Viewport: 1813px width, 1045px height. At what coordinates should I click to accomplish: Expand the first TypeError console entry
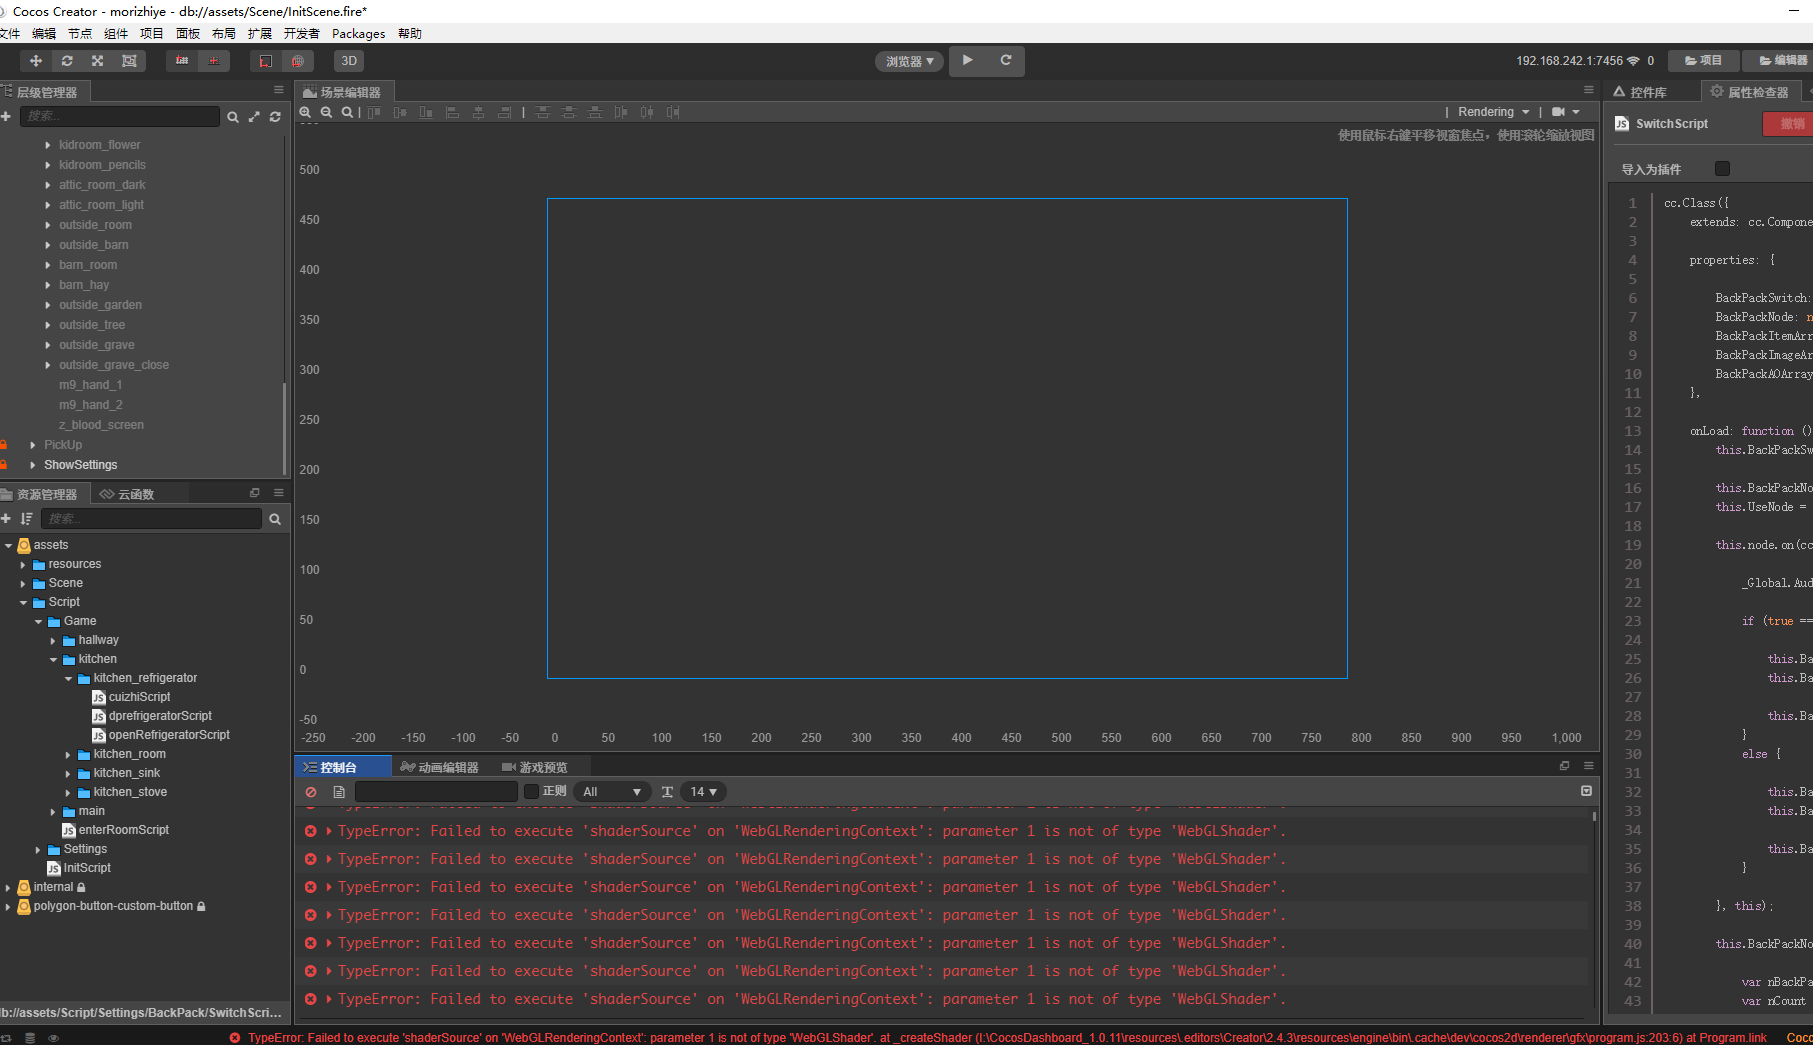(328, 831)
